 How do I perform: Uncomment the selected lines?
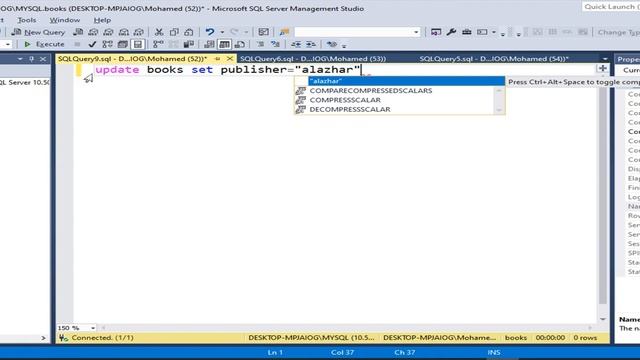276,44
